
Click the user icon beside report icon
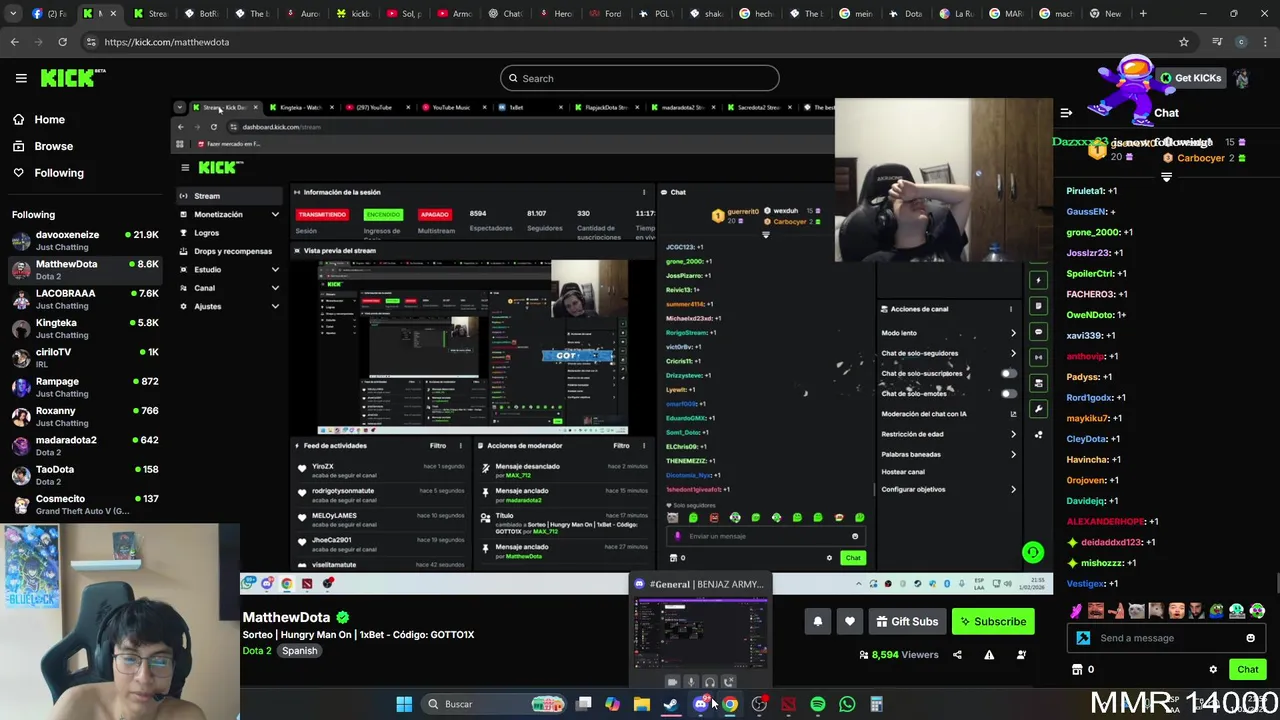click(1021, 655)
